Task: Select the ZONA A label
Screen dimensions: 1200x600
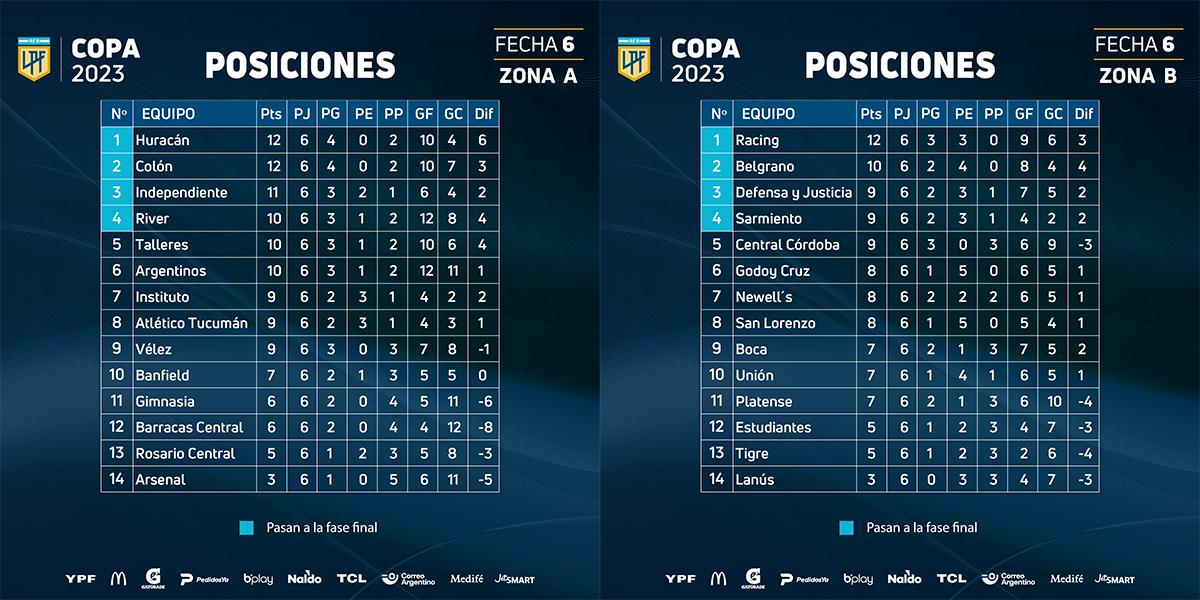Action: [538, 75]
